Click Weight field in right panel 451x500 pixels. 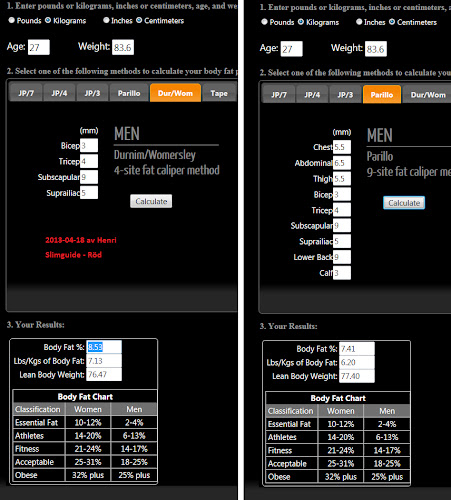click(376, 49)
